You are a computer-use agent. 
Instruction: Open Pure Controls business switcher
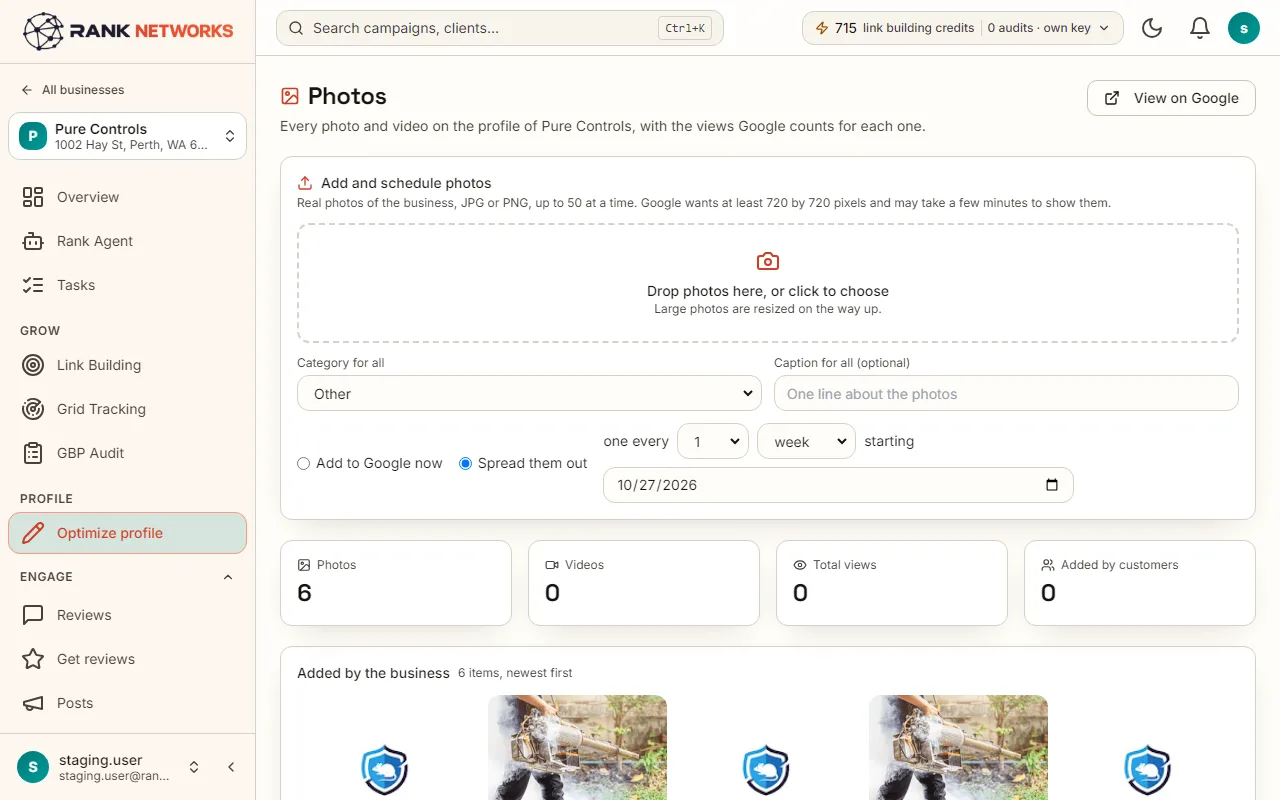pyautogui.click(x=127, y=136)
